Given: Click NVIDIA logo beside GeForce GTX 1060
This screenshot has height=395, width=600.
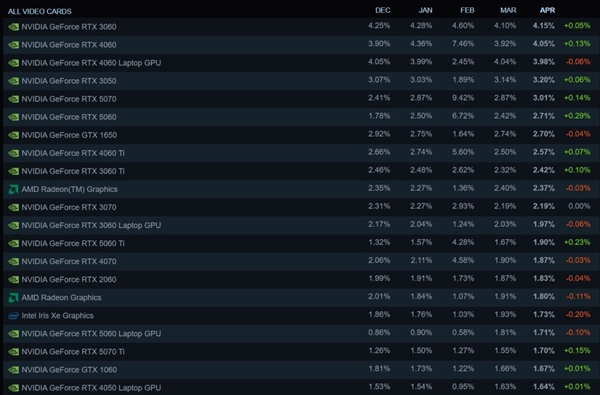Looking at the screenshot, I should (13, 370).
